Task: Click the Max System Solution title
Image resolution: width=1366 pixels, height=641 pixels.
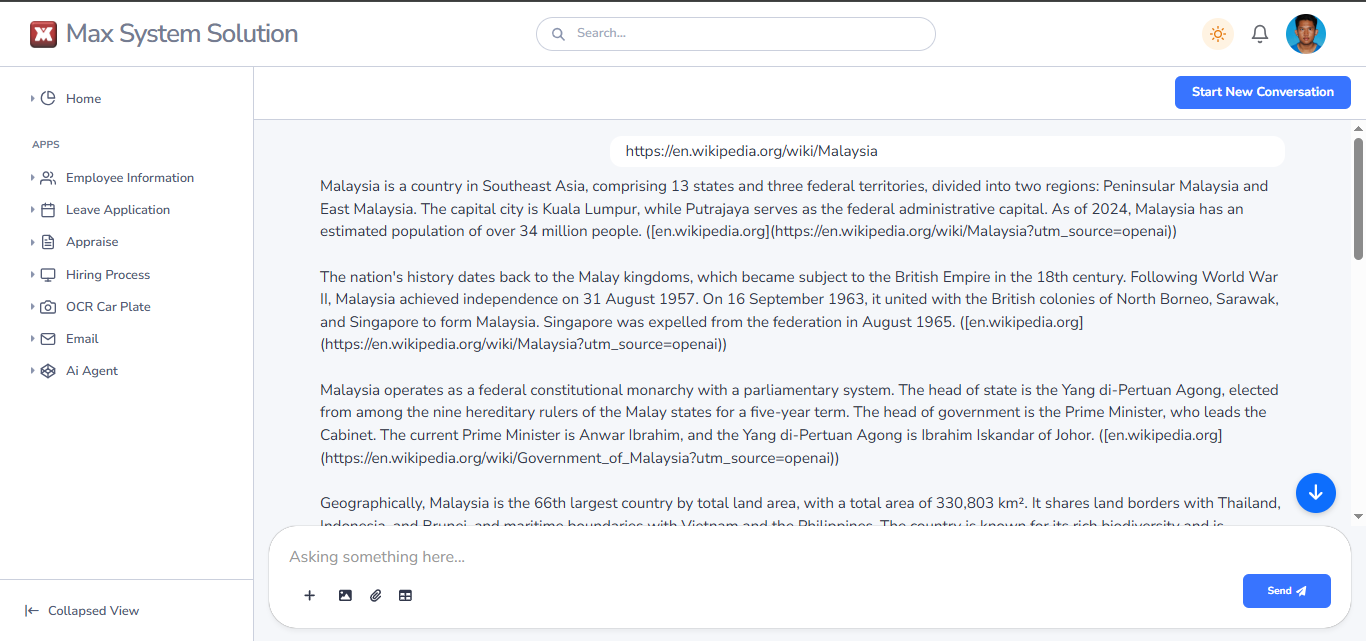Action: 182,34
